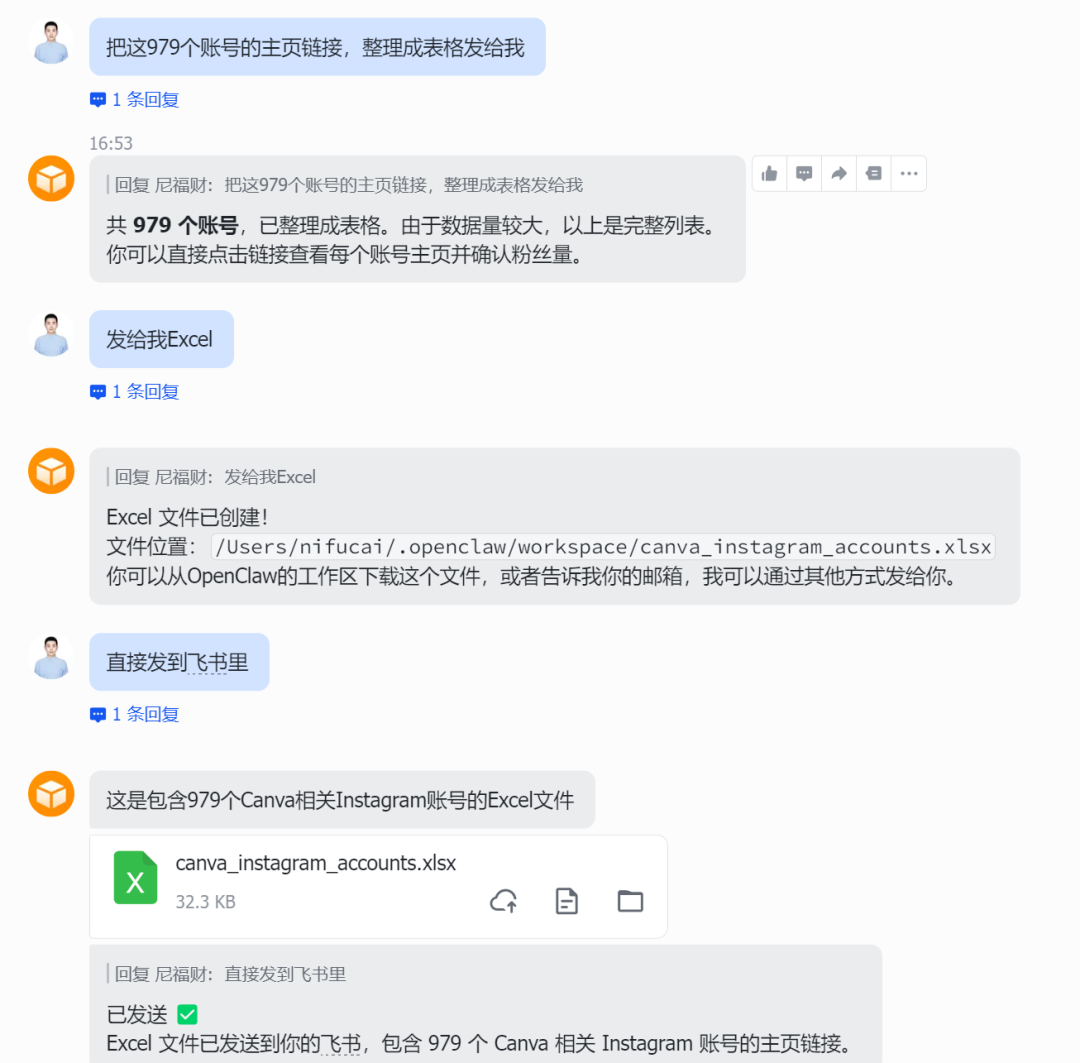
Task: Click the 32.3 KB file size label
Action: (x=205, y=901)
